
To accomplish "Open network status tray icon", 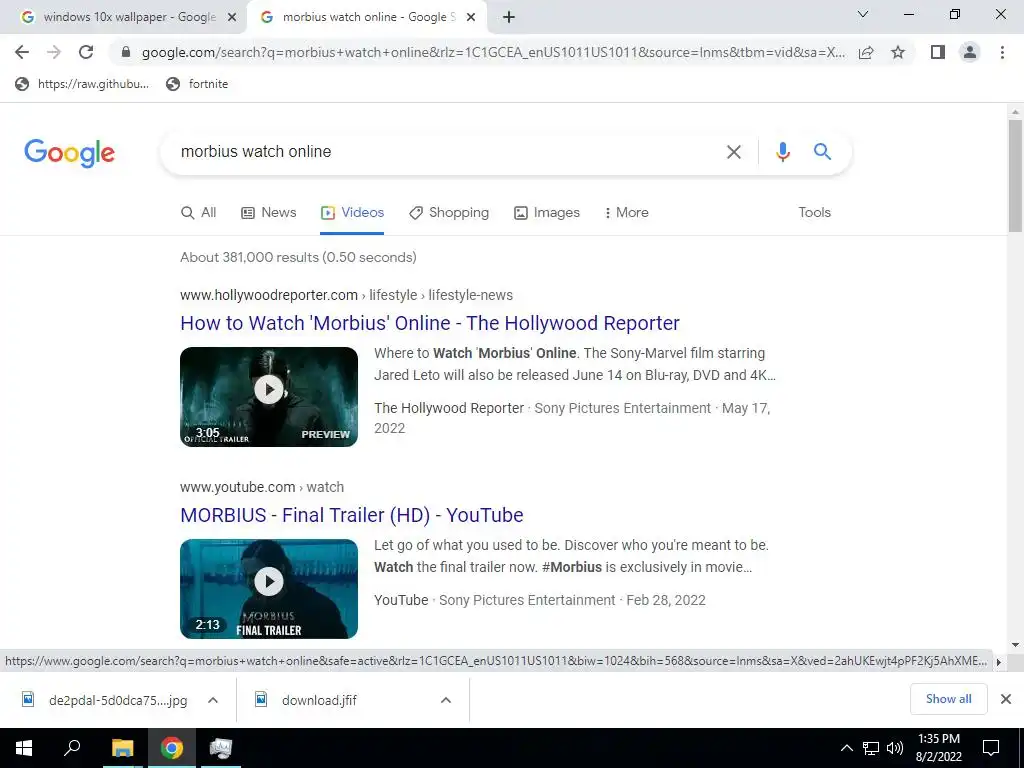I will [x=871, y=748].
